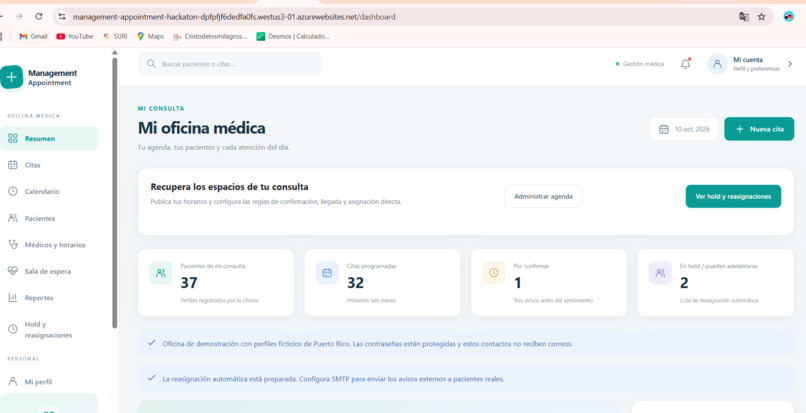Open the Pacientes sidebar section
806x413 pixels.
pyautogui.click(x=48, y=218)
